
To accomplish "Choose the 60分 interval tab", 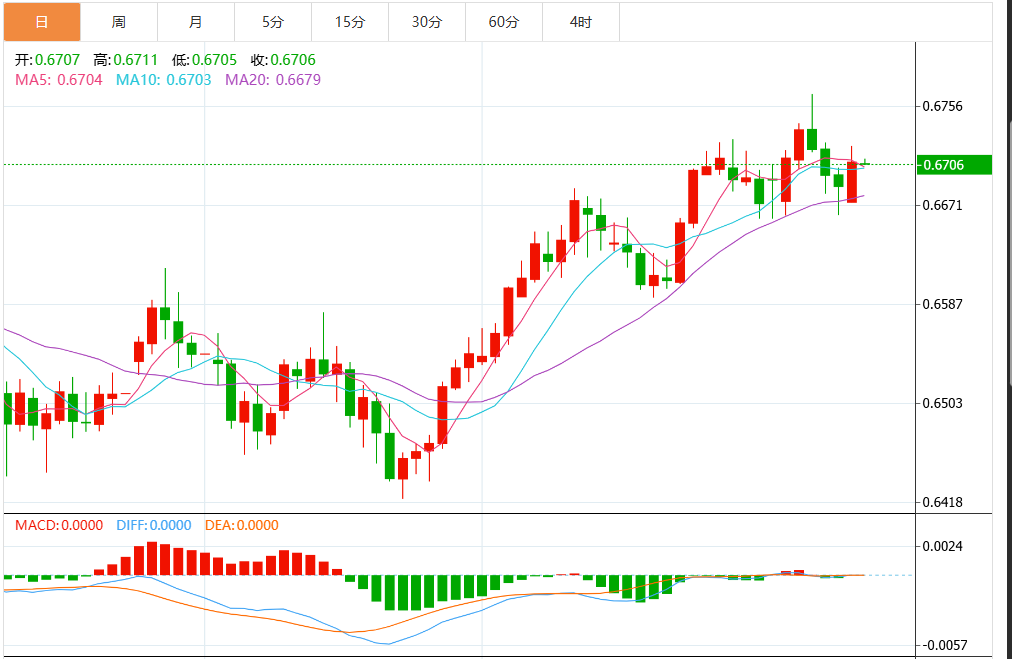I will (x=504, y=21).
